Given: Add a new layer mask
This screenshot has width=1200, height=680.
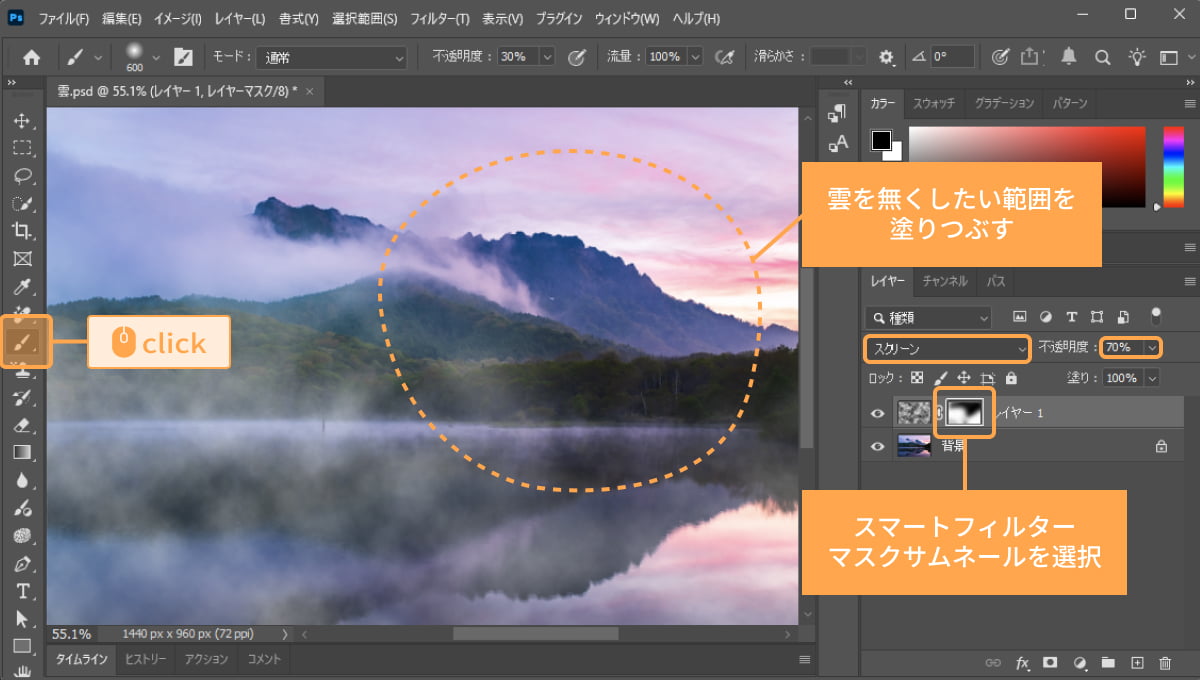Looking at the screenshot, I should 1049,662.
